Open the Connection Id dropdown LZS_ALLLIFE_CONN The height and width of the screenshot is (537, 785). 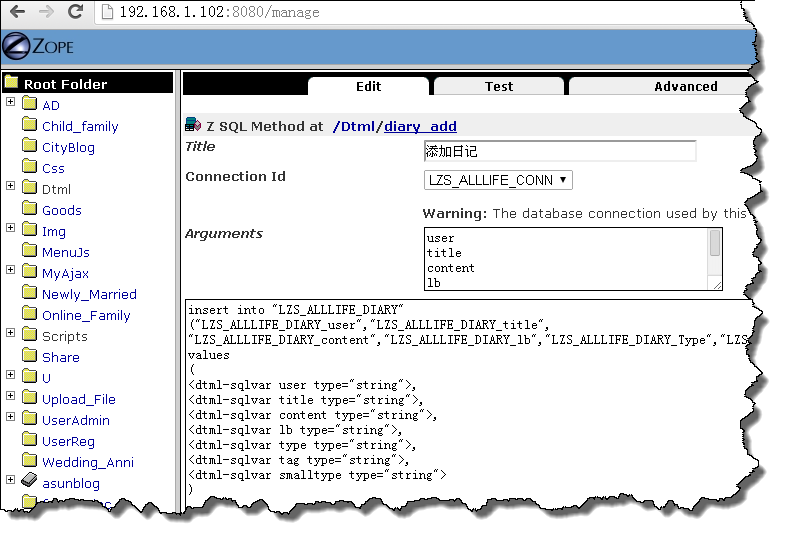tap(498, 180)
